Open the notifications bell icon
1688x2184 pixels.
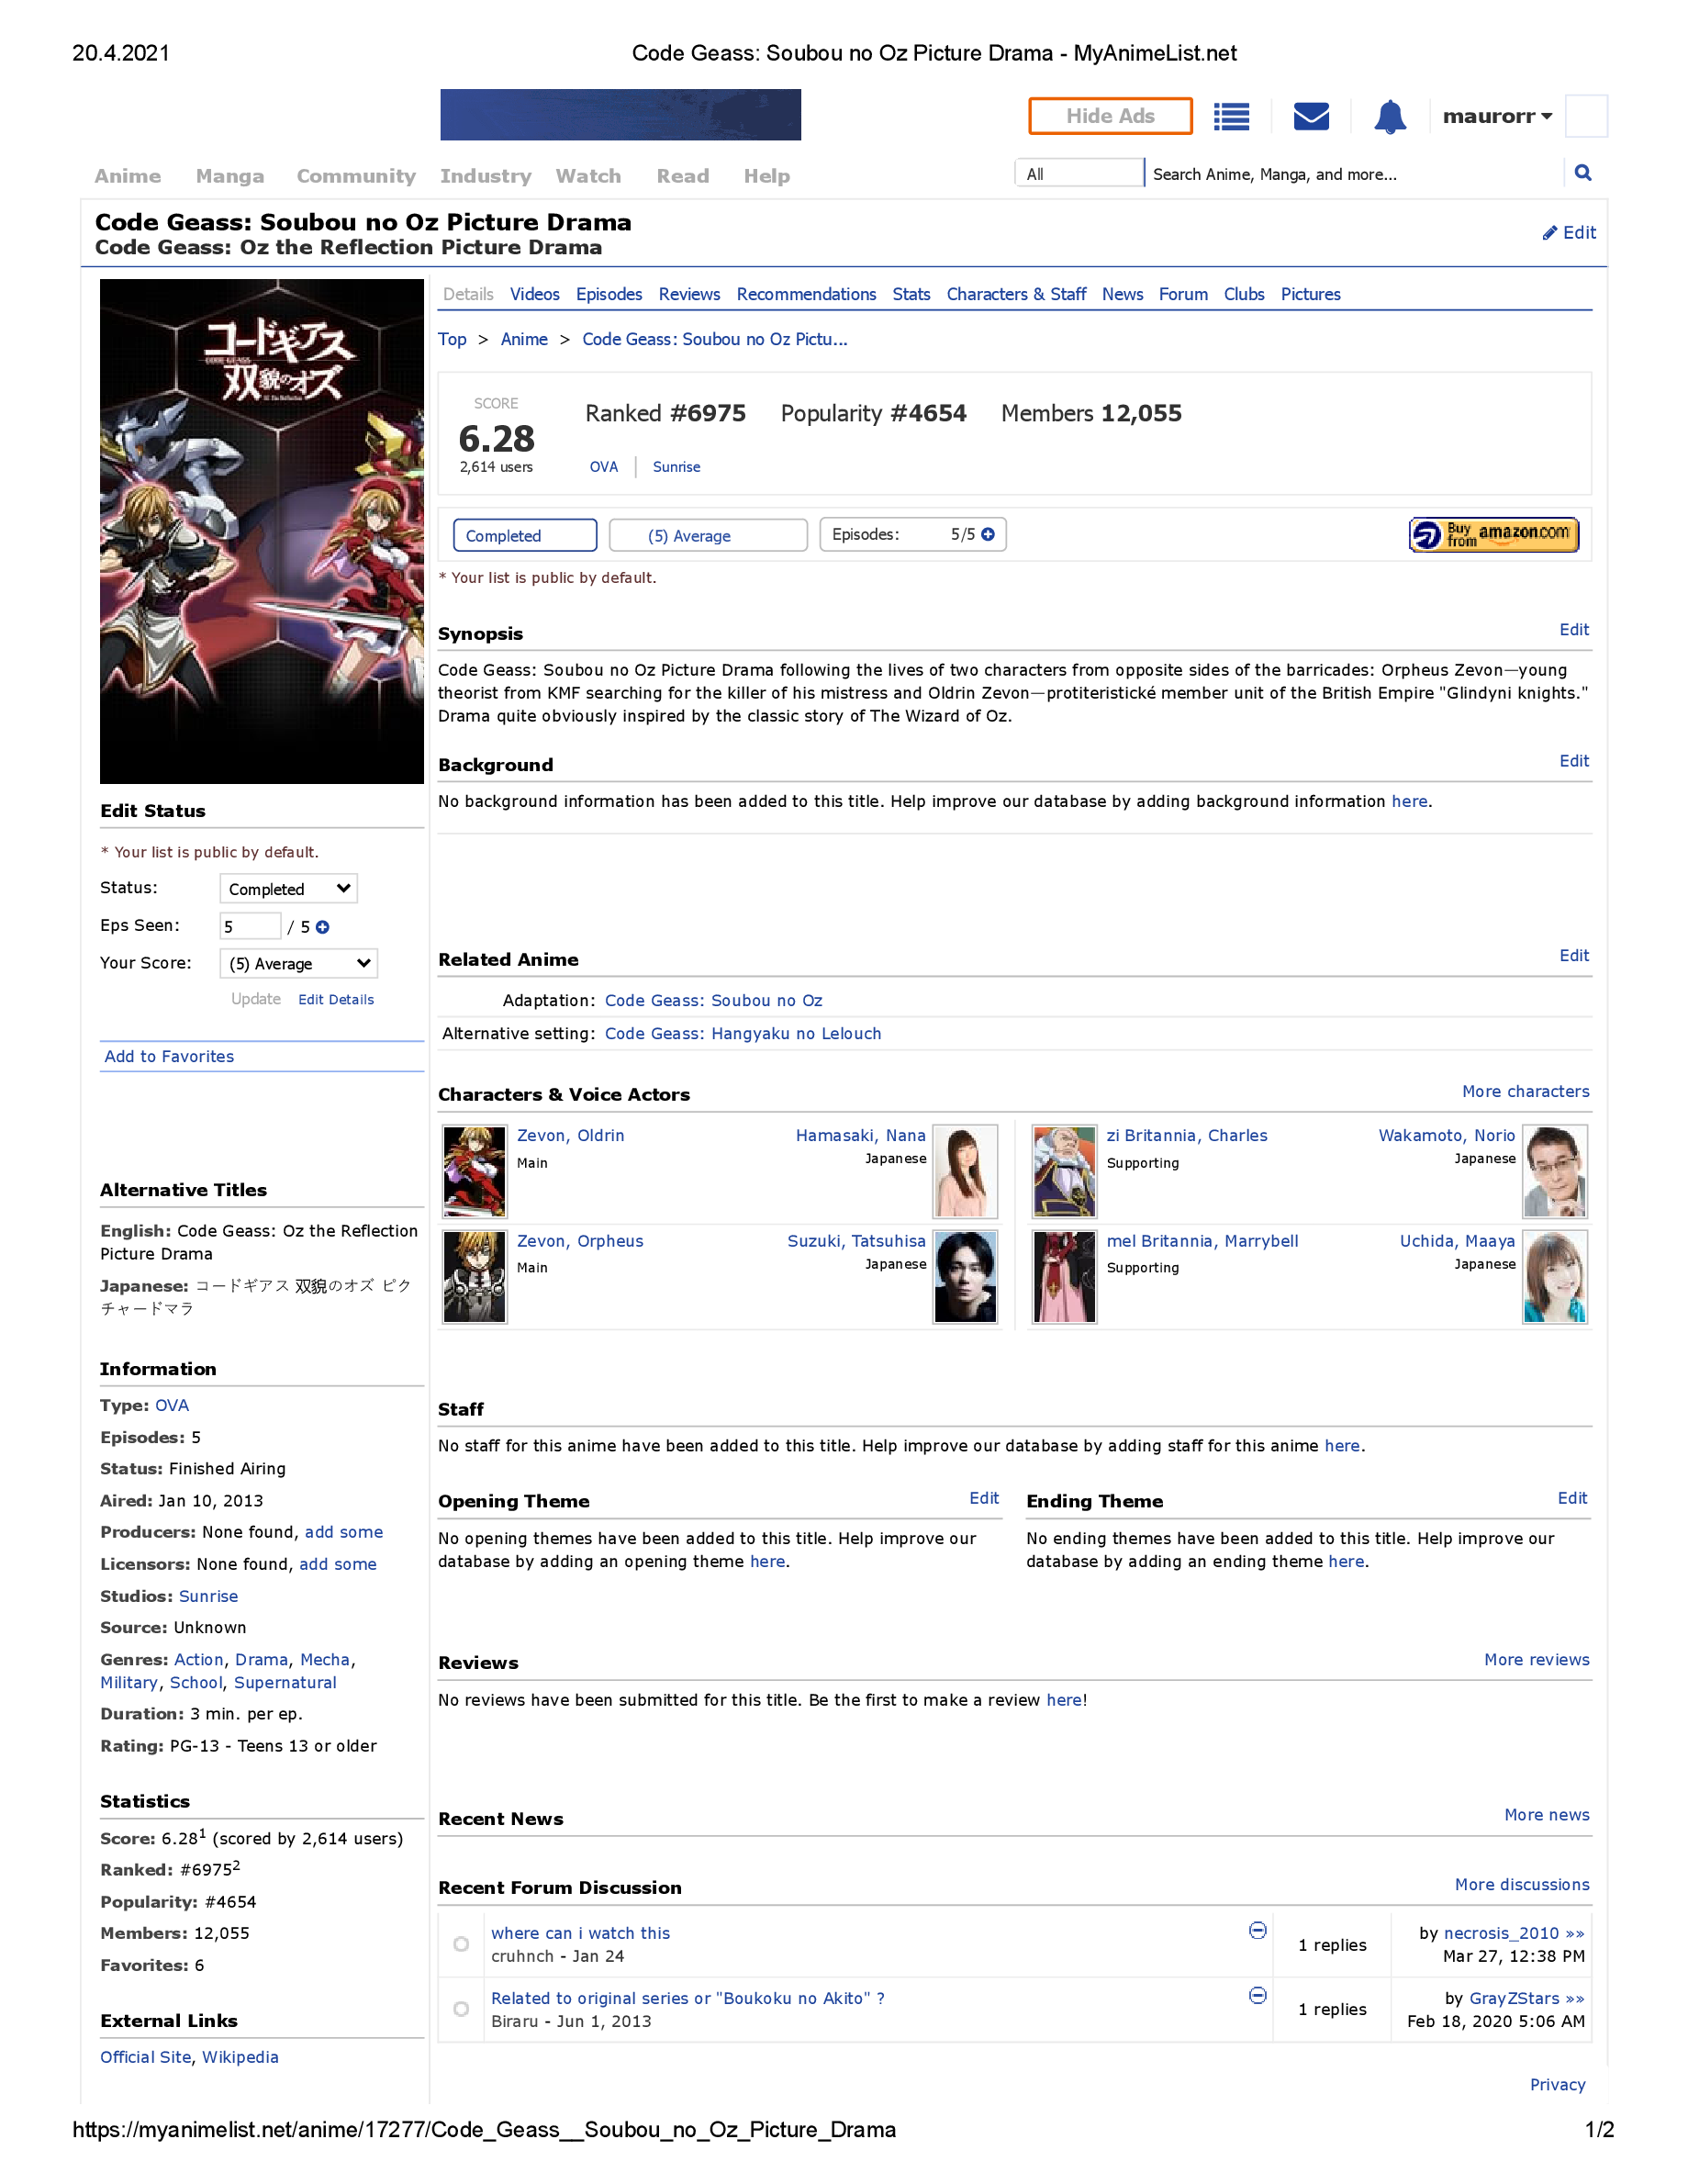(x=1390, y=117)
